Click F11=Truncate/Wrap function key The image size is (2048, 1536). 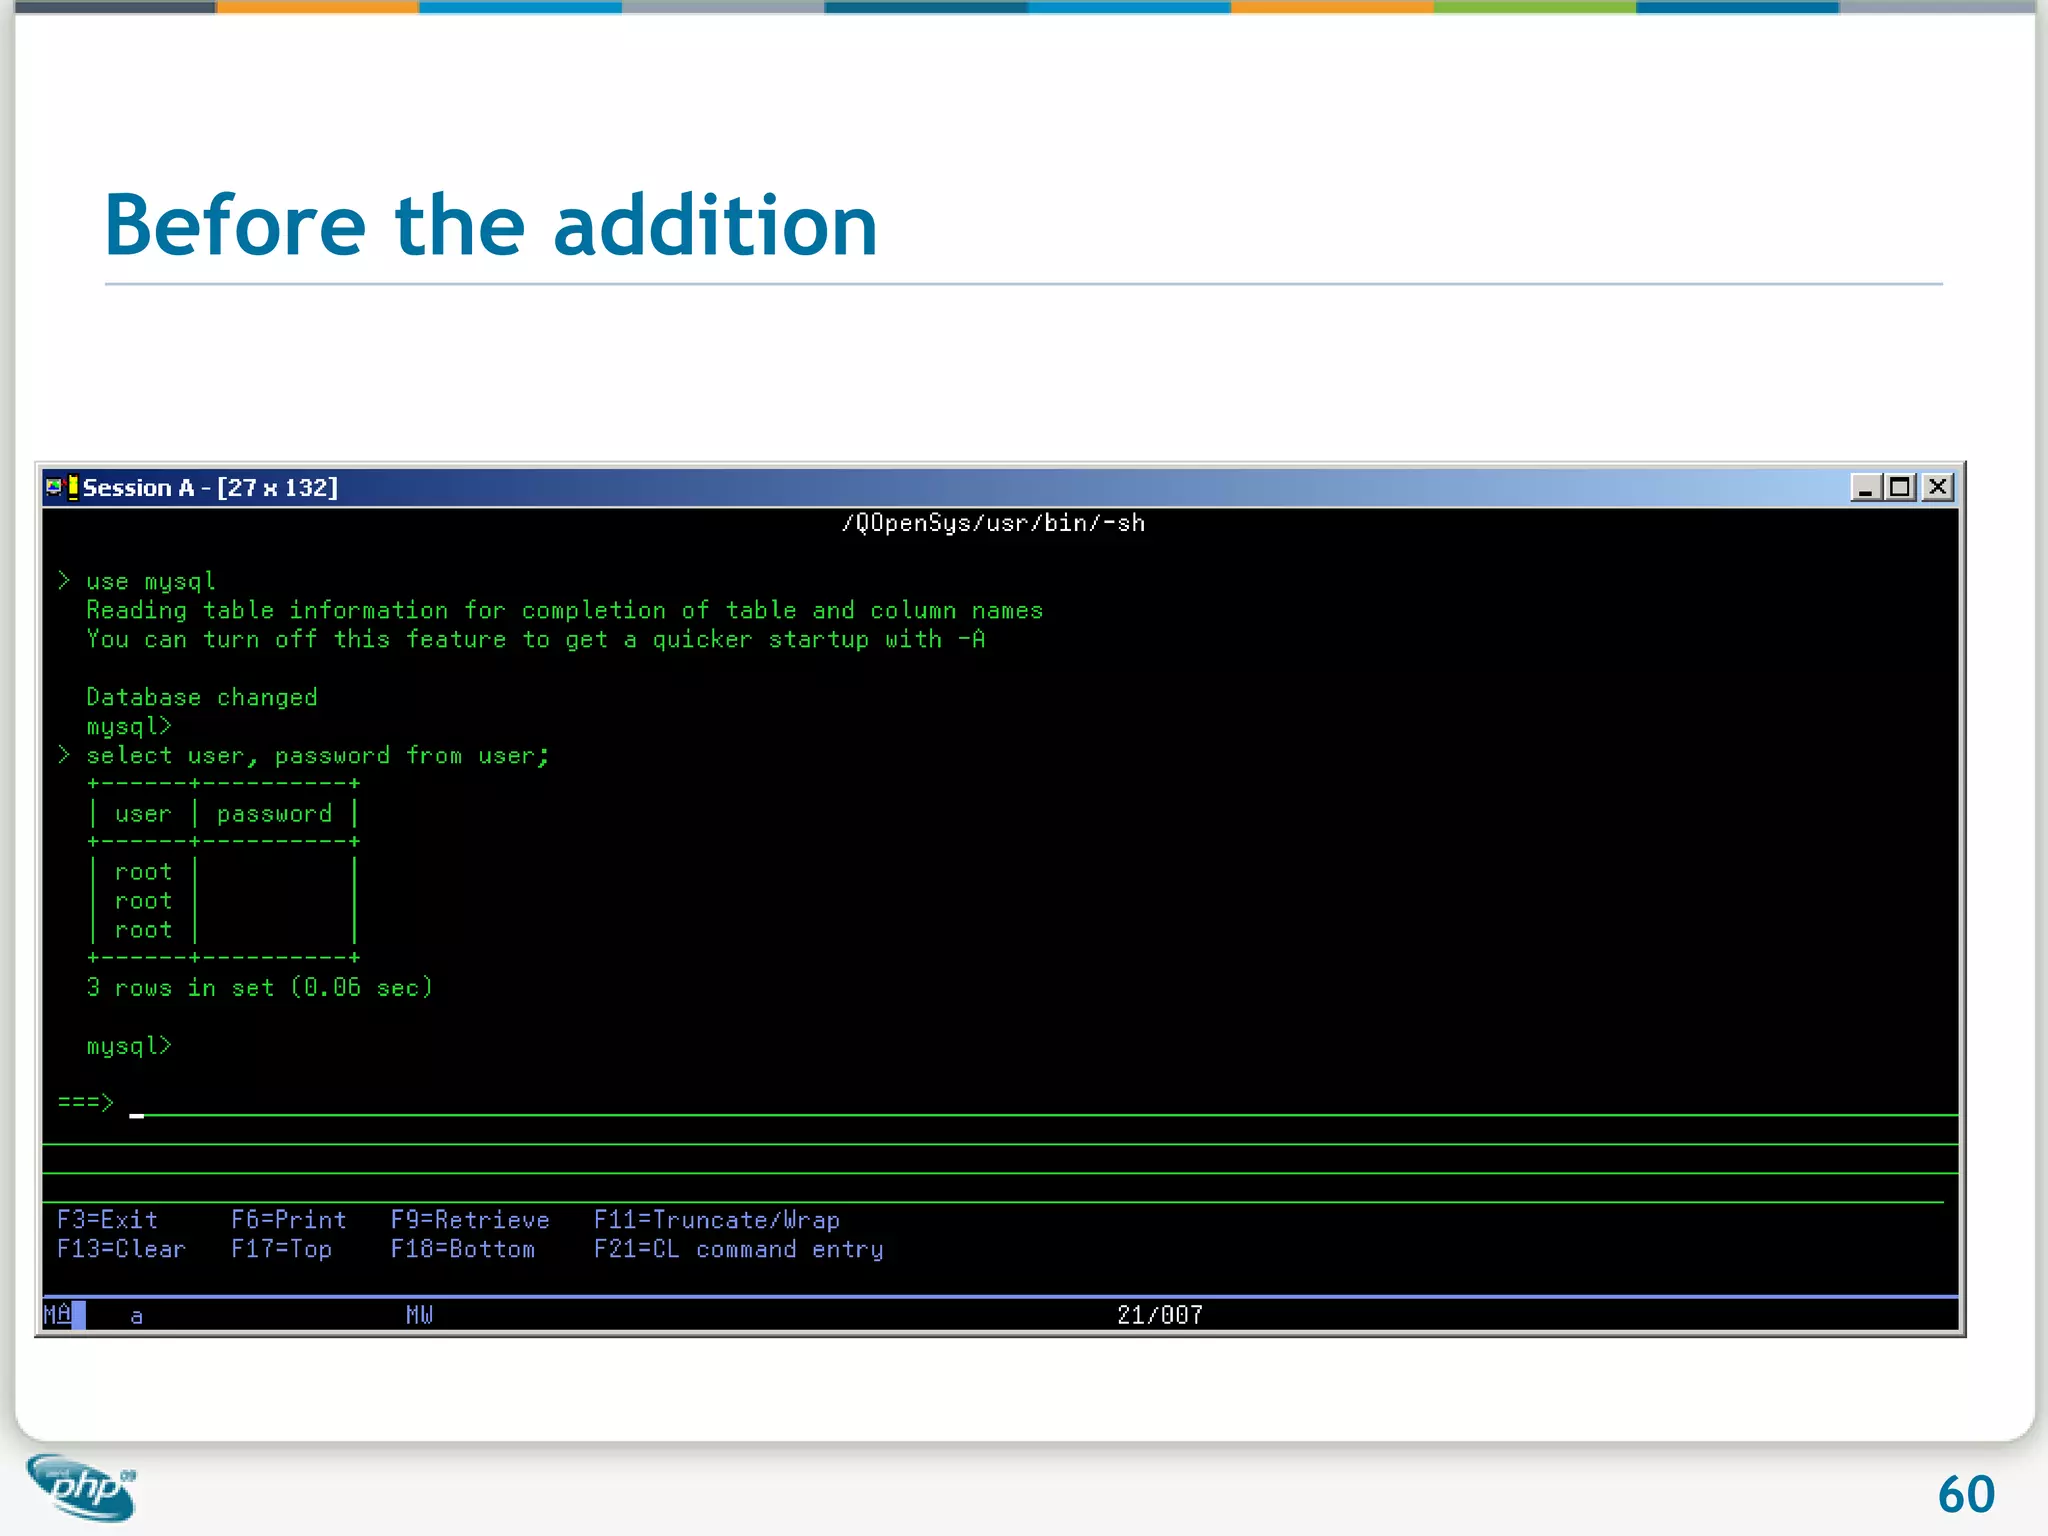(x=716, y=1220)
